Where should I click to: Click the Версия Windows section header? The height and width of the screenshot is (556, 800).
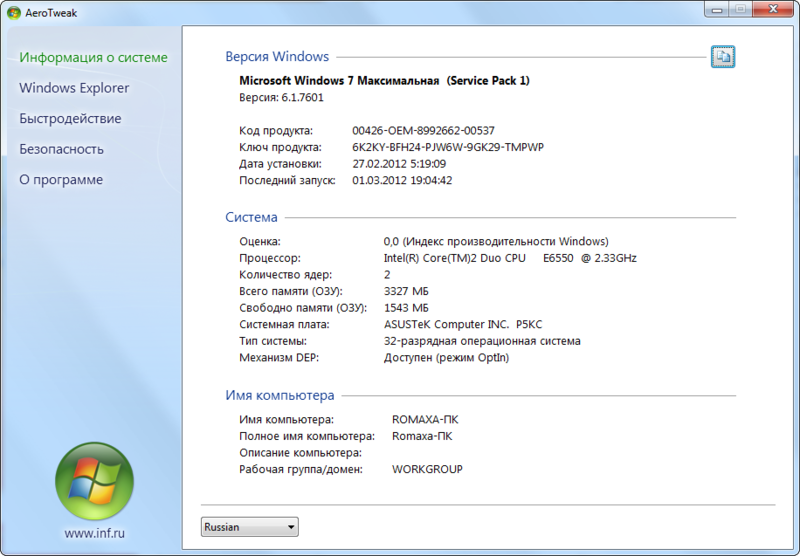pos(277,57)
